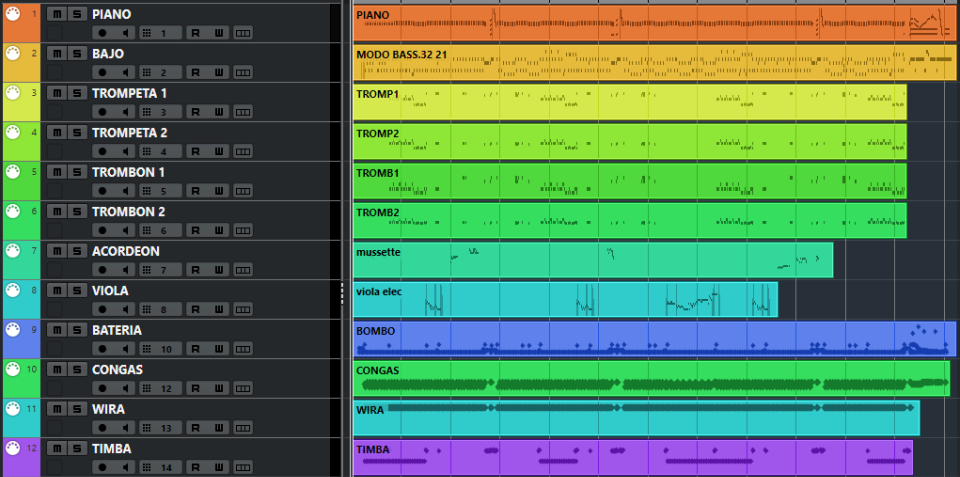This screenshot has height=477, width=960.
Task: Open ACORDEON channel selector showing 7
Action: coord(160,270)
